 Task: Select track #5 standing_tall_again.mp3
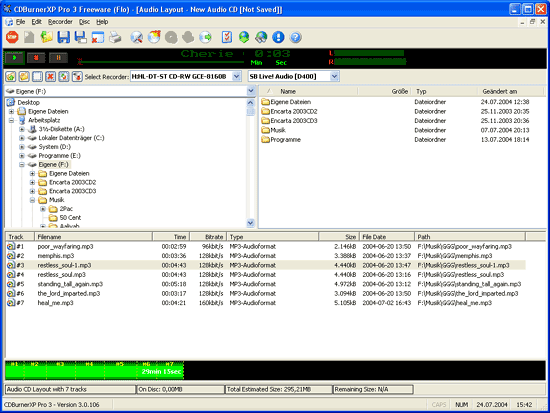265,284
